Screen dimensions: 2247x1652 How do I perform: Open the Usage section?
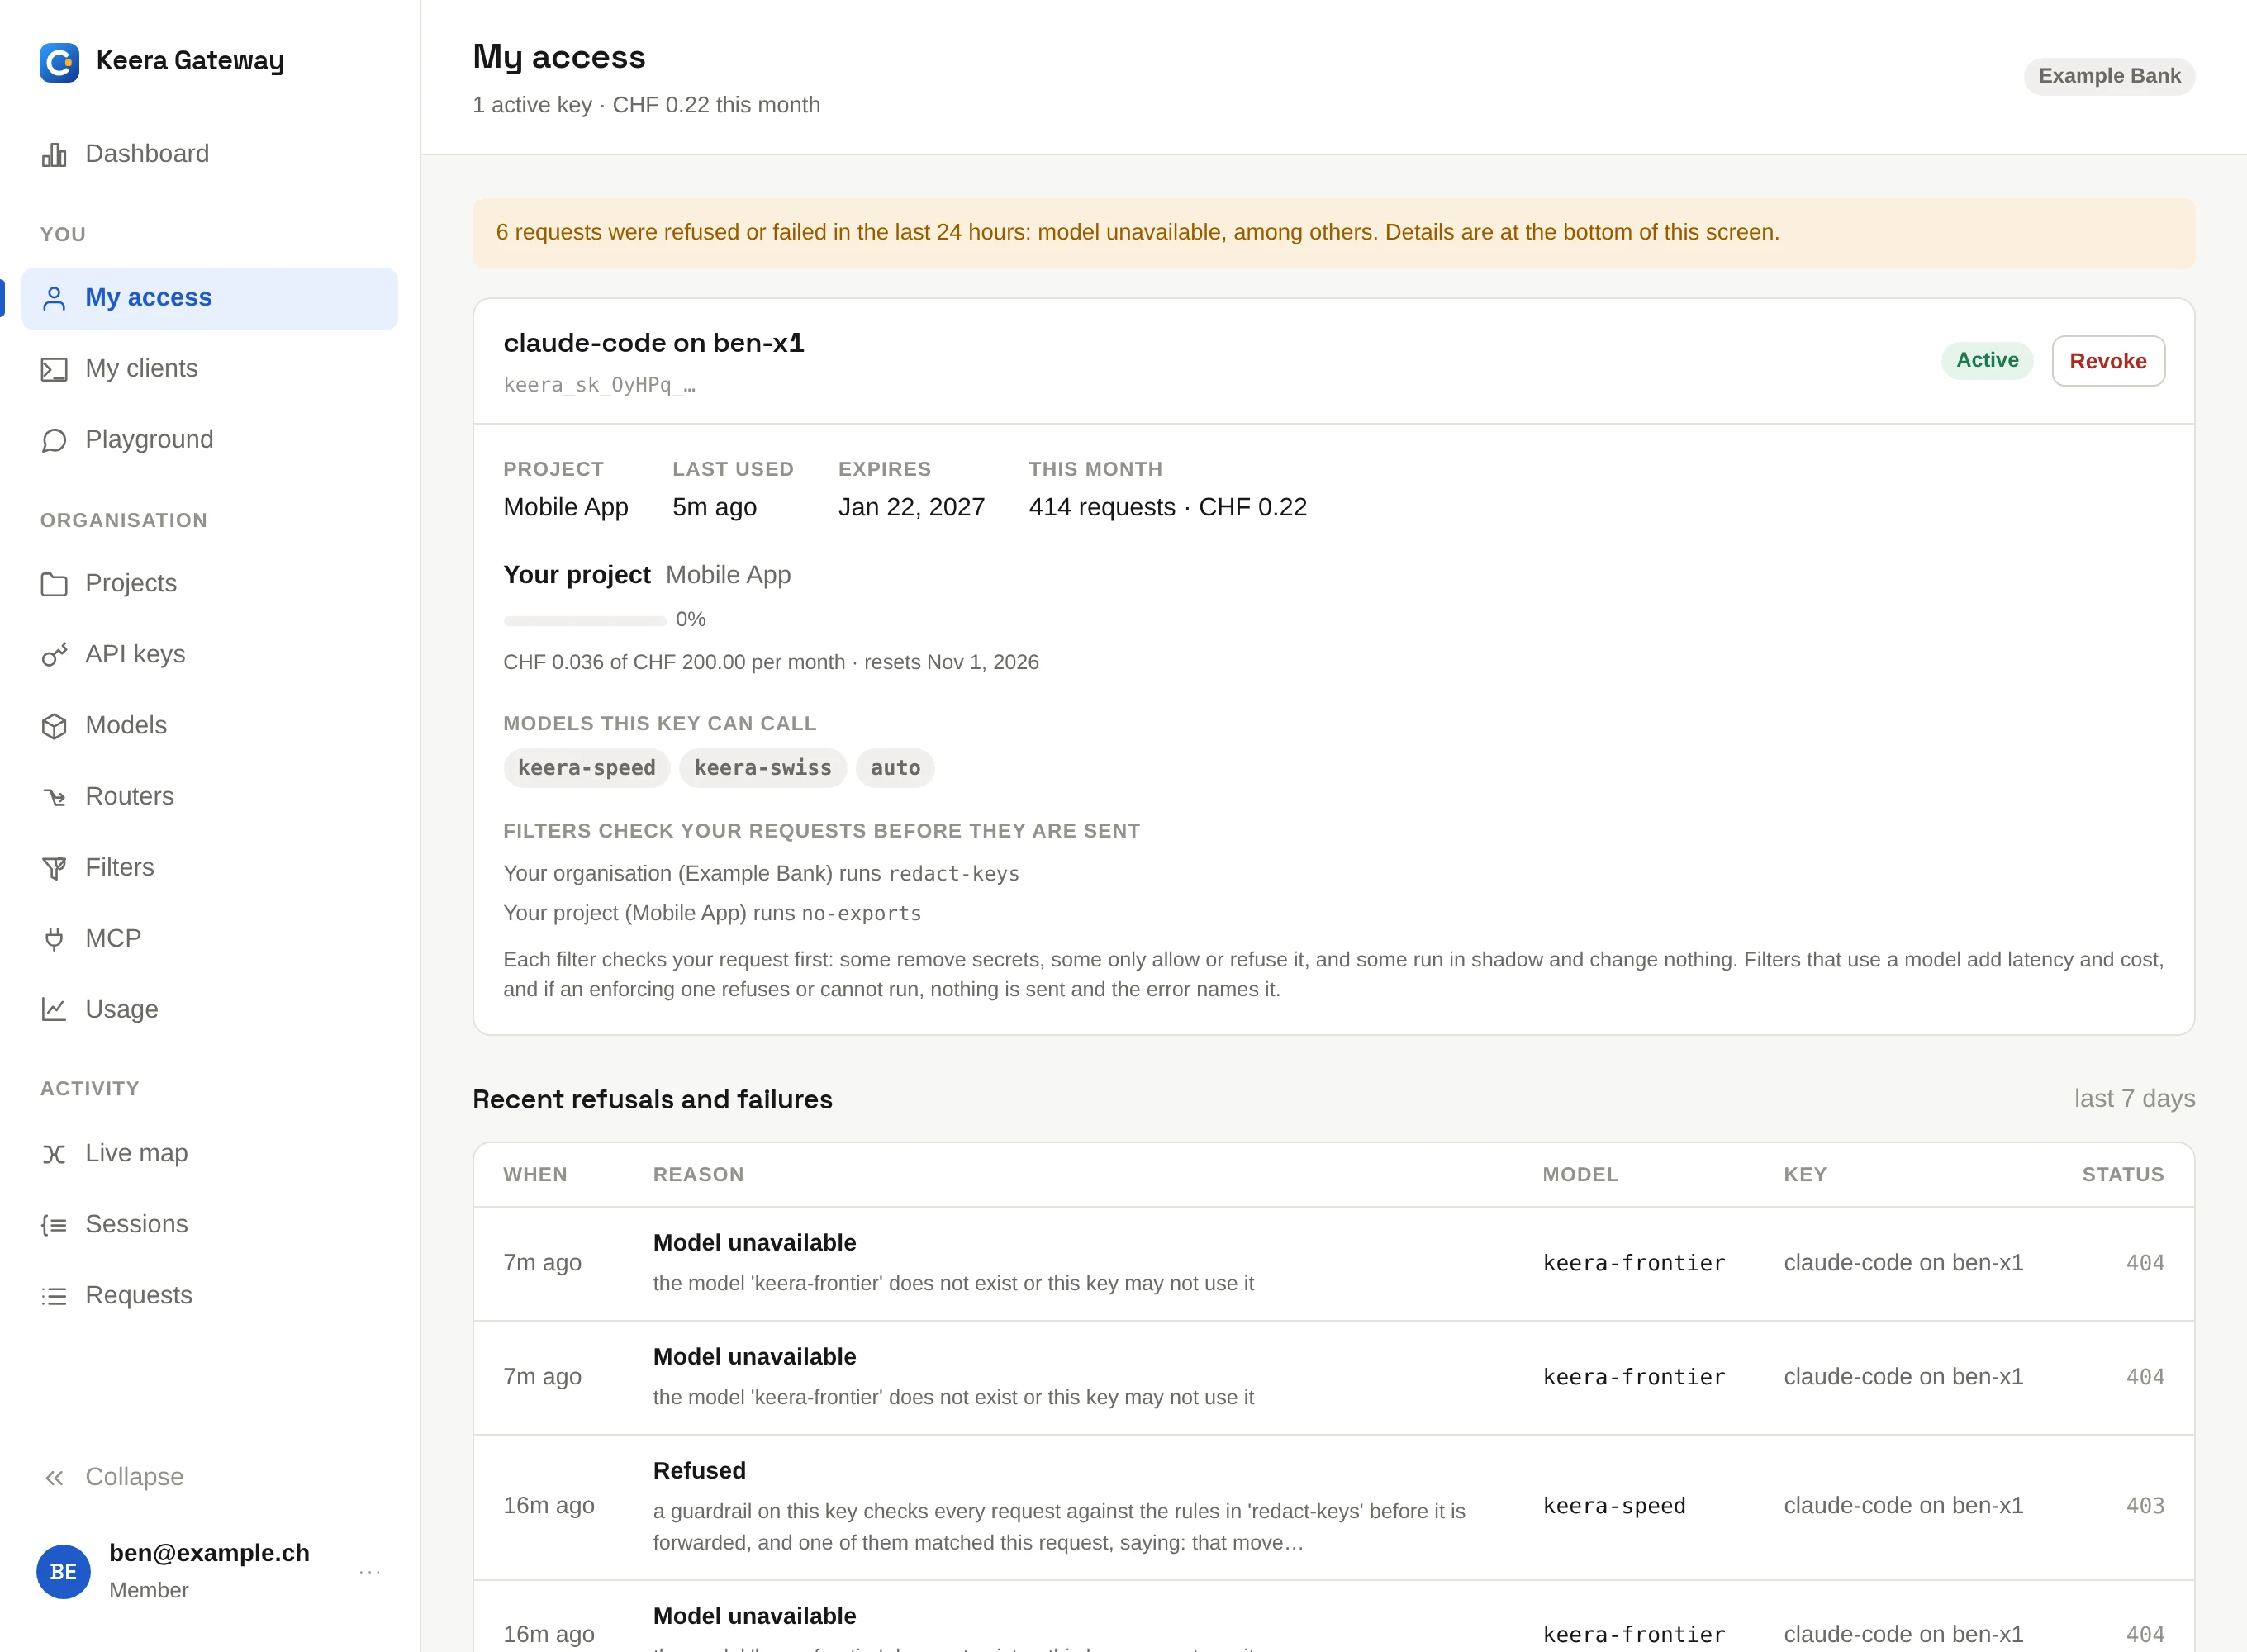210,1009
